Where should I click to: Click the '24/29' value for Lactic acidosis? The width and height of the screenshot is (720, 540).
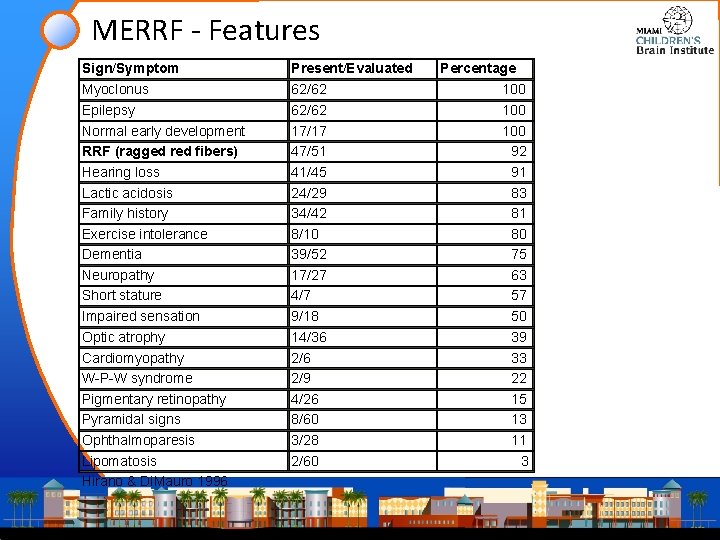pos(309,193)
